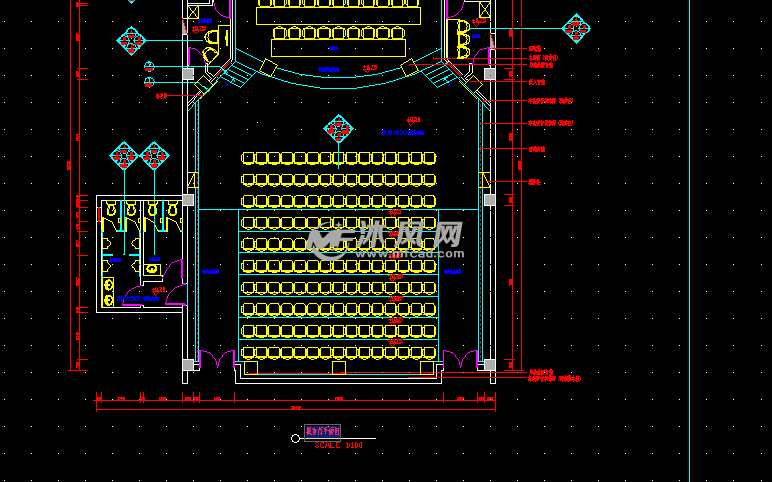The width and height of the screenshot is (772, 482).
Task: Click the yellow urinal group in the top-right room
Action: point(463,38)
